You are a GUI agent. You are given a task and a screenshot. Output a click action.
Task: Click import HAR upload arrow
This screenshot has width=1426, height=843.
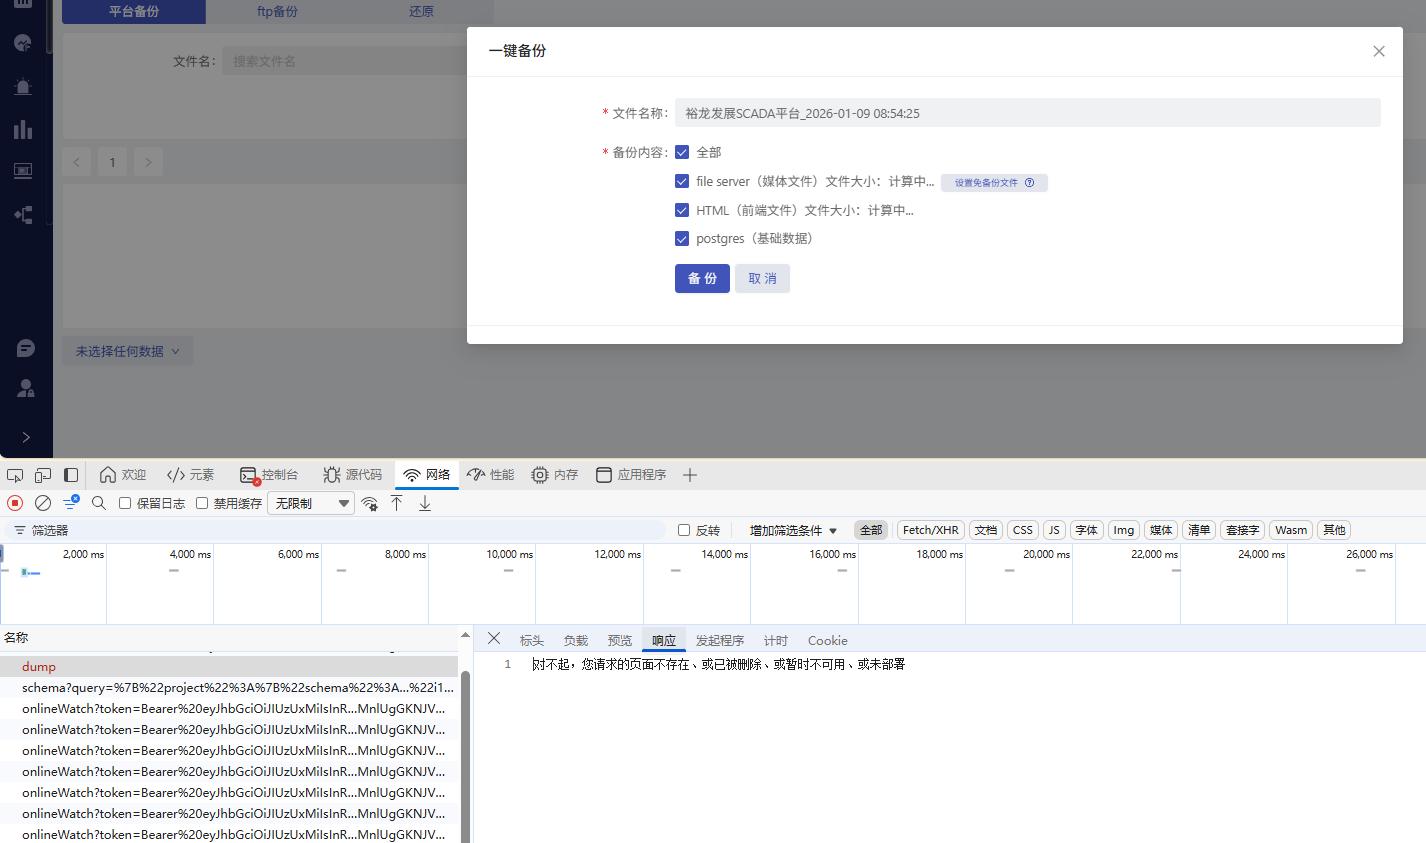coord(397,503)
